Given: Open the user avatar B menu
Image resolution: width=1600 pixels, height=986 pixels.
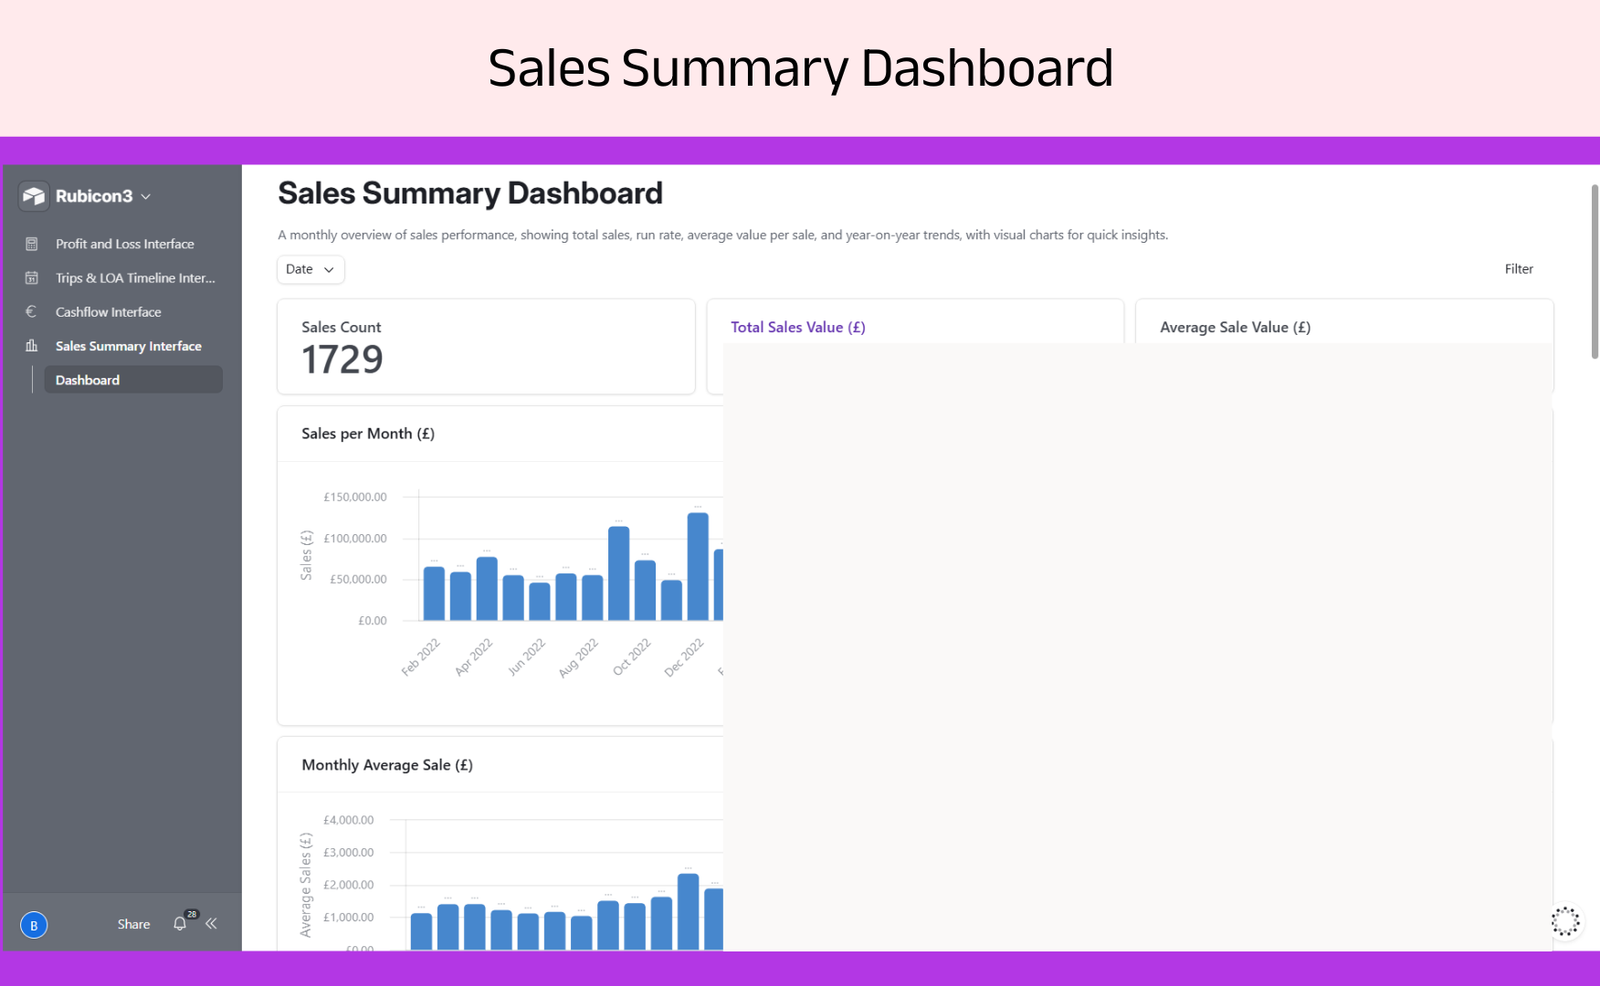Looking at the screenshot, I should (x=34, y=925).
